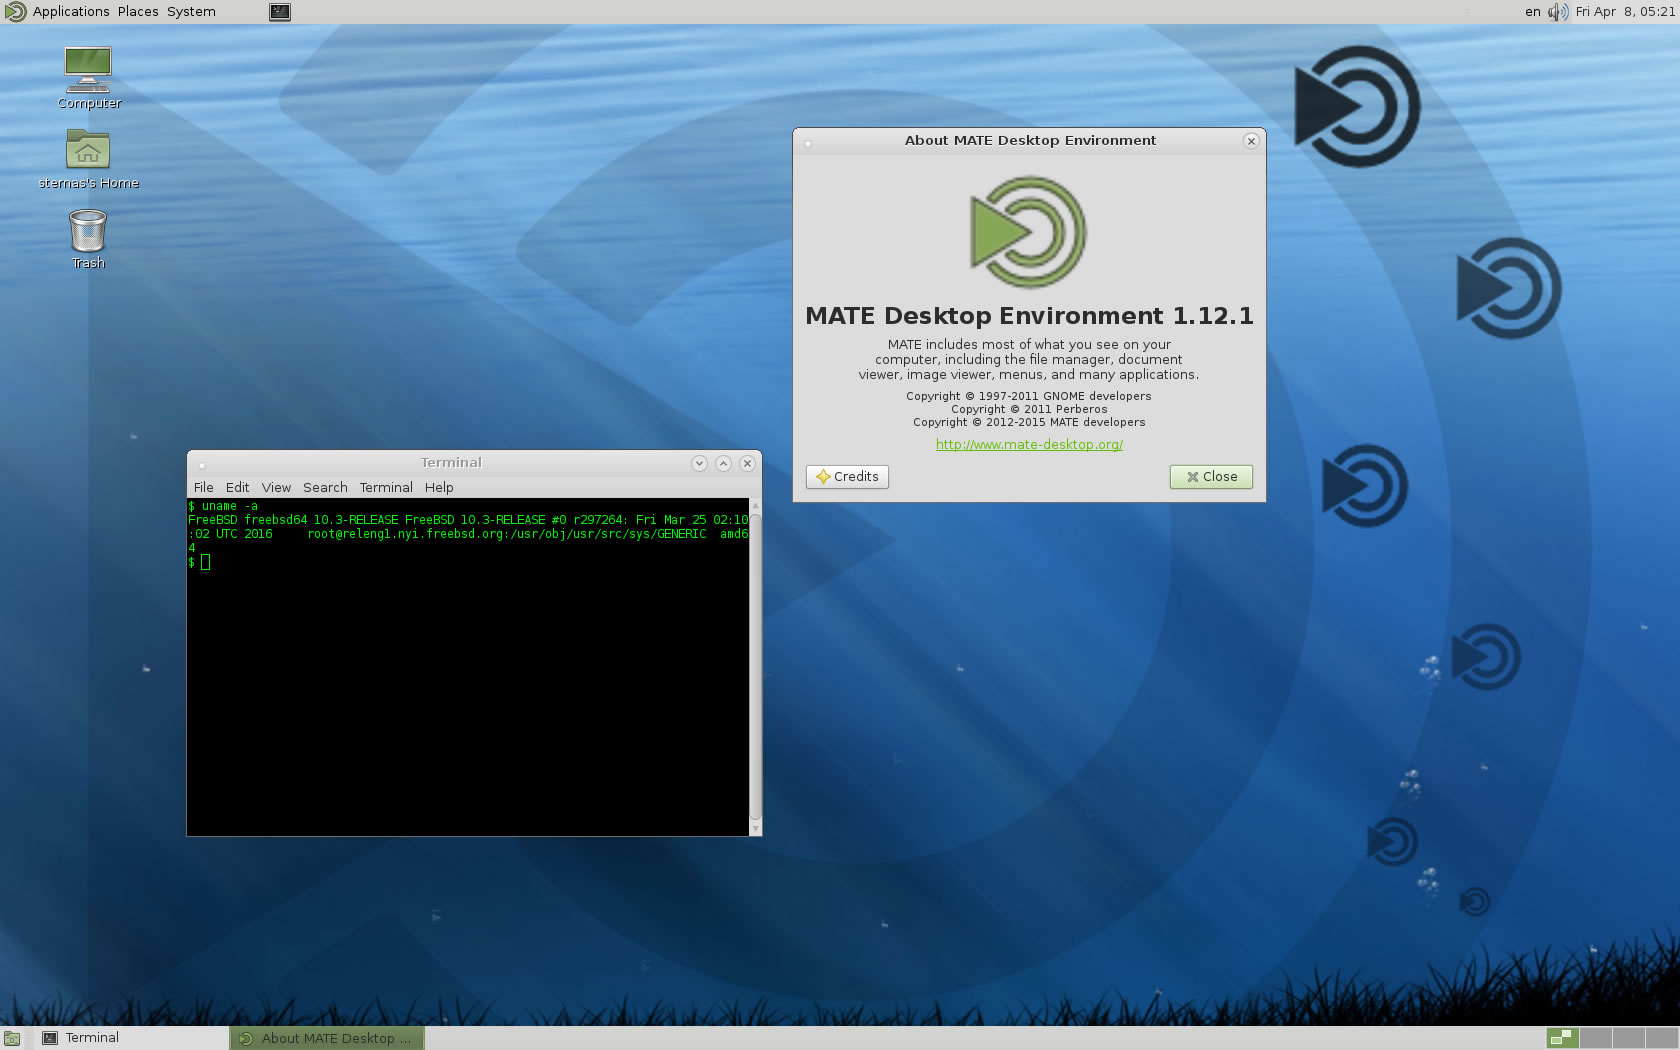Select sternas's Home folder icon
Image resolution: width=1680 pixels, height=1050 pixels.
(88, 160)
